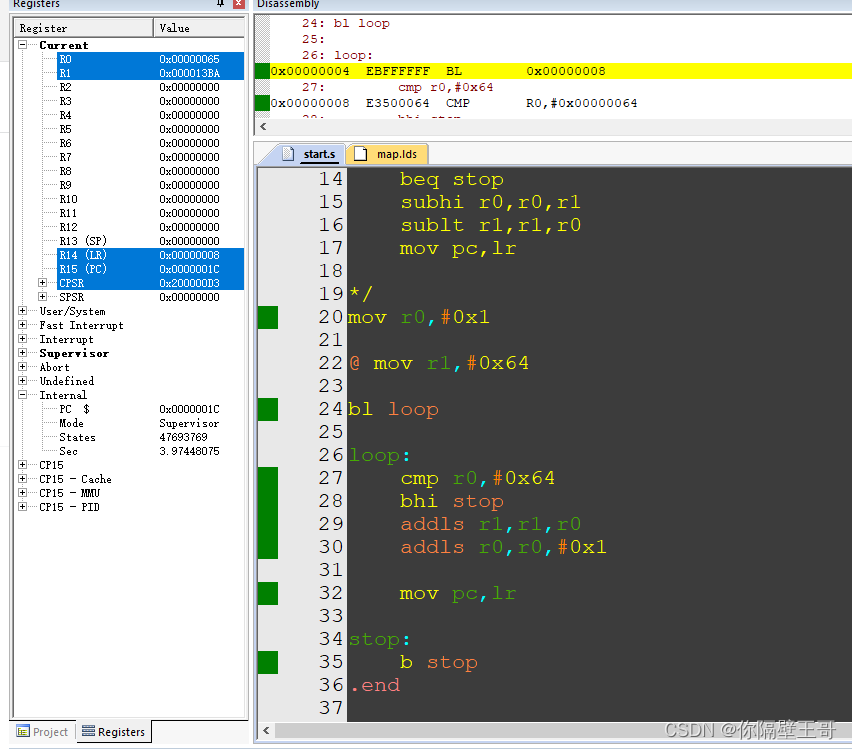This screenshot has height=749, width=852.
Task: Click the map.lds file icon
Action: click(360, 154)
